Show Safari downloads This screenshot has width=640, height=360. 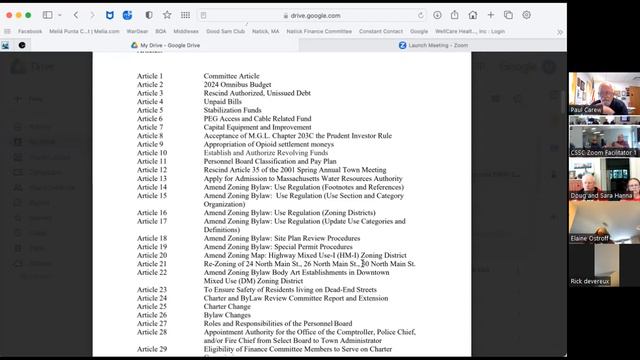click(437, 15)
